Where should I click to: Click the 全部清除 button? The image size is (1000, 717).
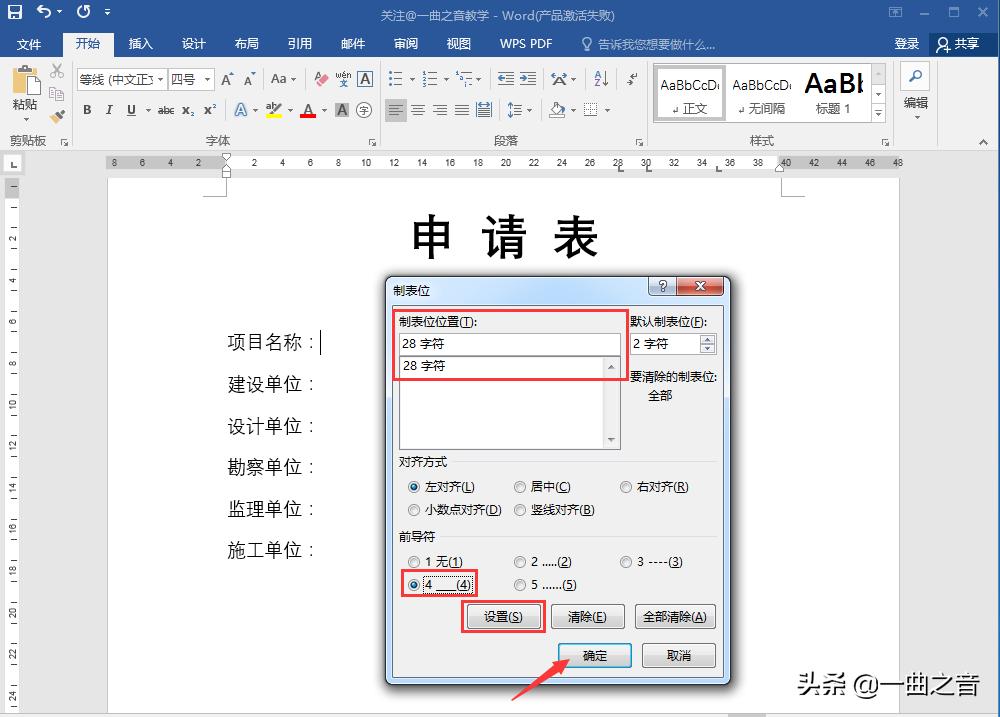(675, 616)
